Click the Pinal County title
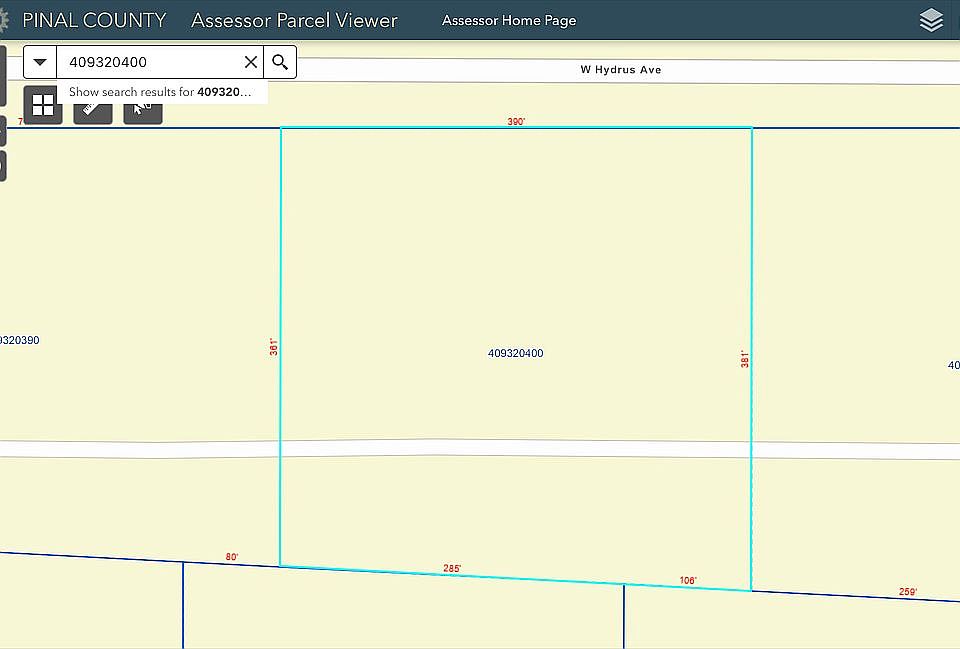Viewport: 960px width, 649px height. click(x=94, y=20)
